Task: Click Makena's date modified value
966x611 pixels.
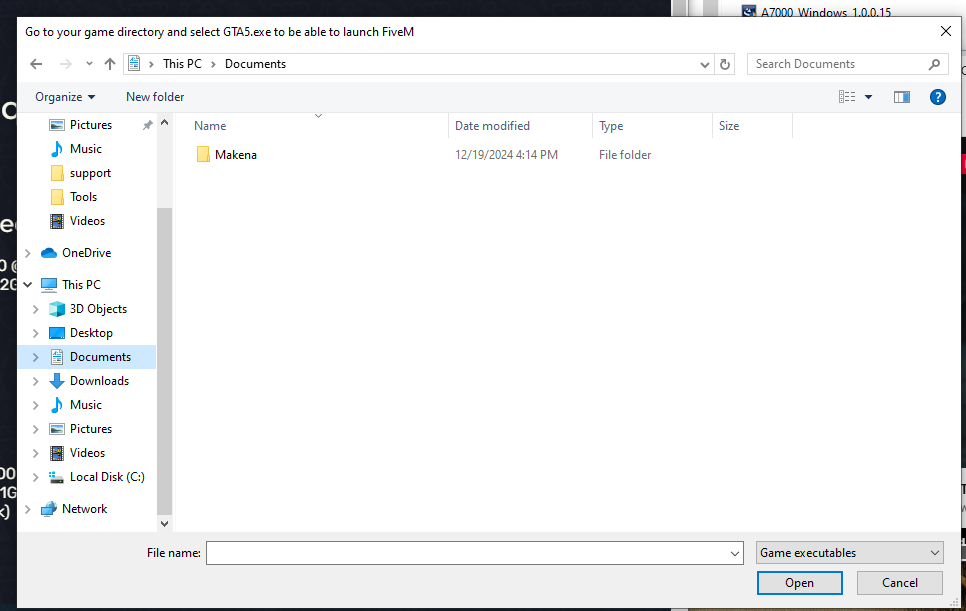Action: pos(506,155)
